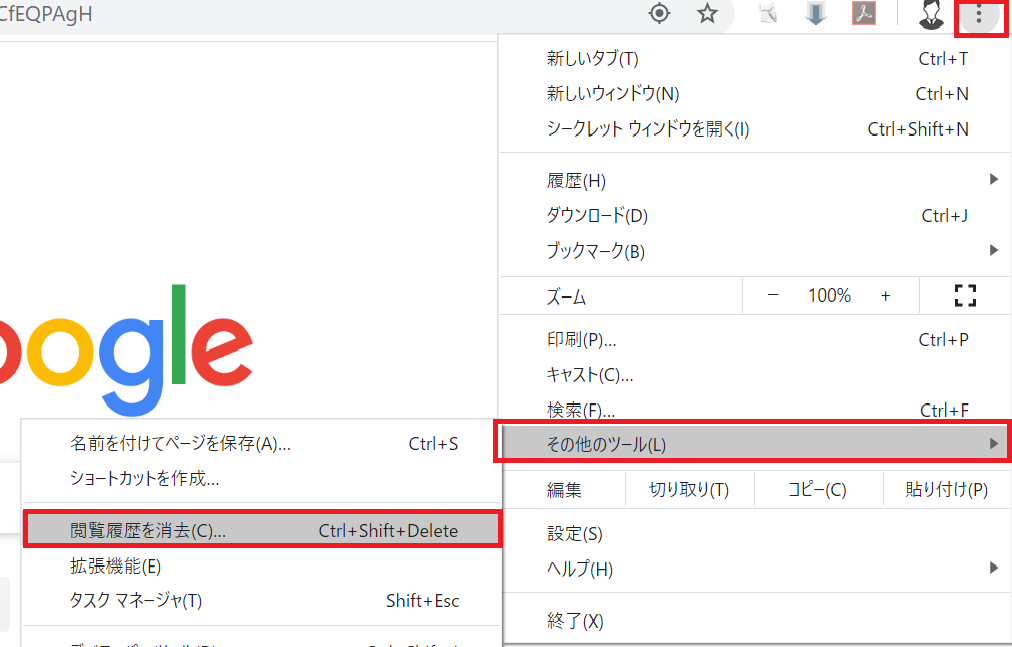Click the paper-like extension icon next to star
1012x647 pixels.
pyautogui.click(x=768, y=14)
